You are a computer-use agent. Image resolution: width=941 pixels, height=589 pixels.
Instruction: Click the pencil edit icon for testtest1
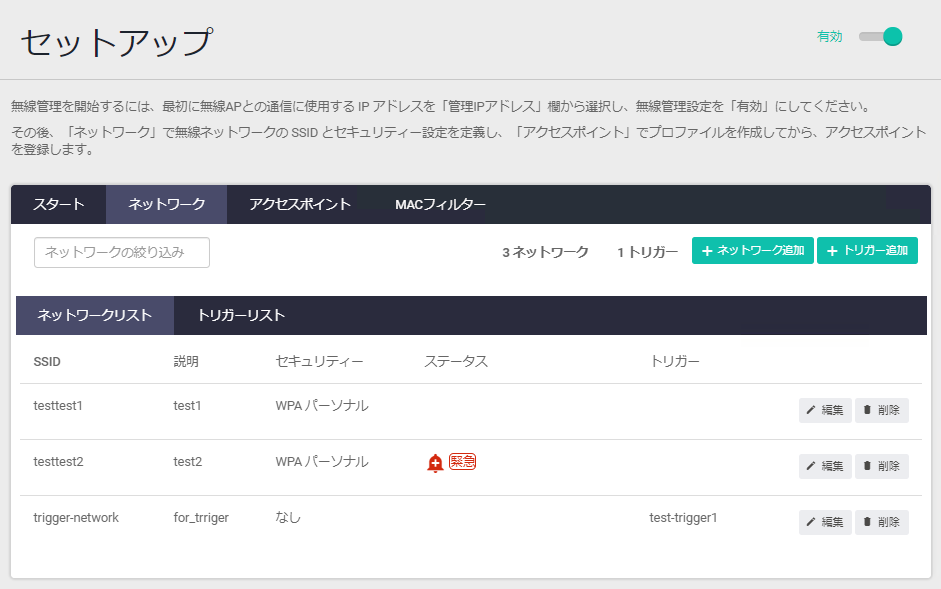[x=811, y=410]
